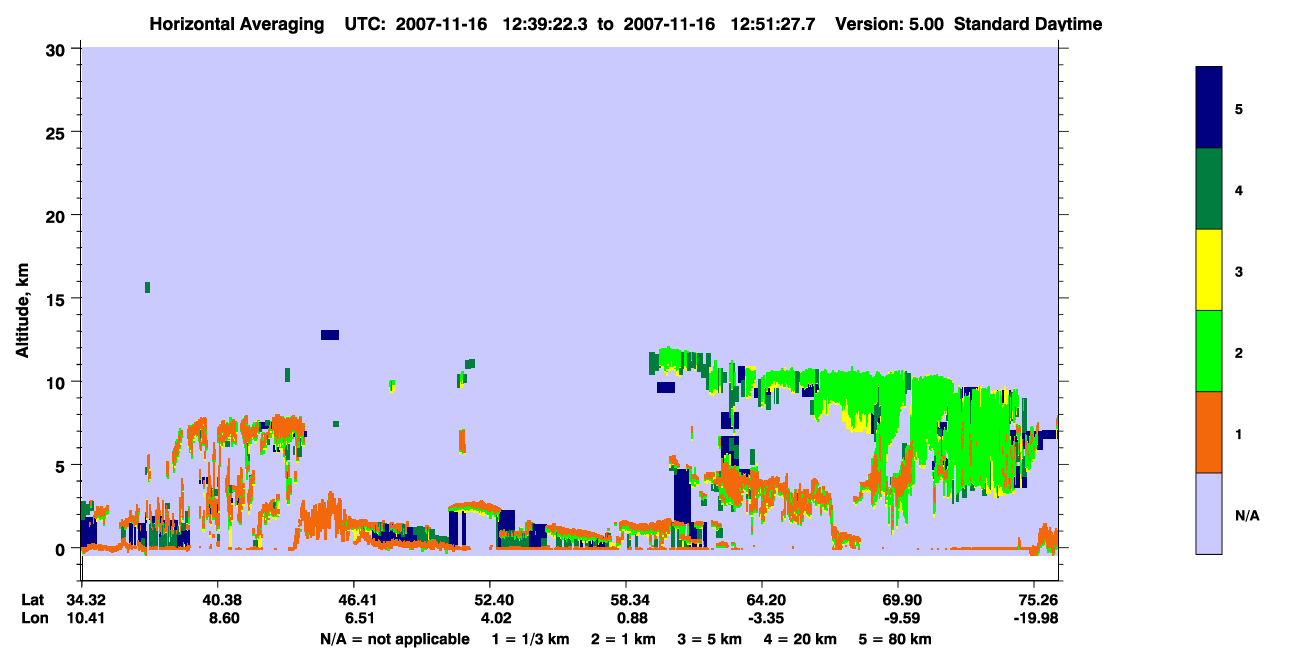This screenshot has height=667, width=1300.
Task: Click the orange level 1 colorbar segment
Action: click(1209, 432)
